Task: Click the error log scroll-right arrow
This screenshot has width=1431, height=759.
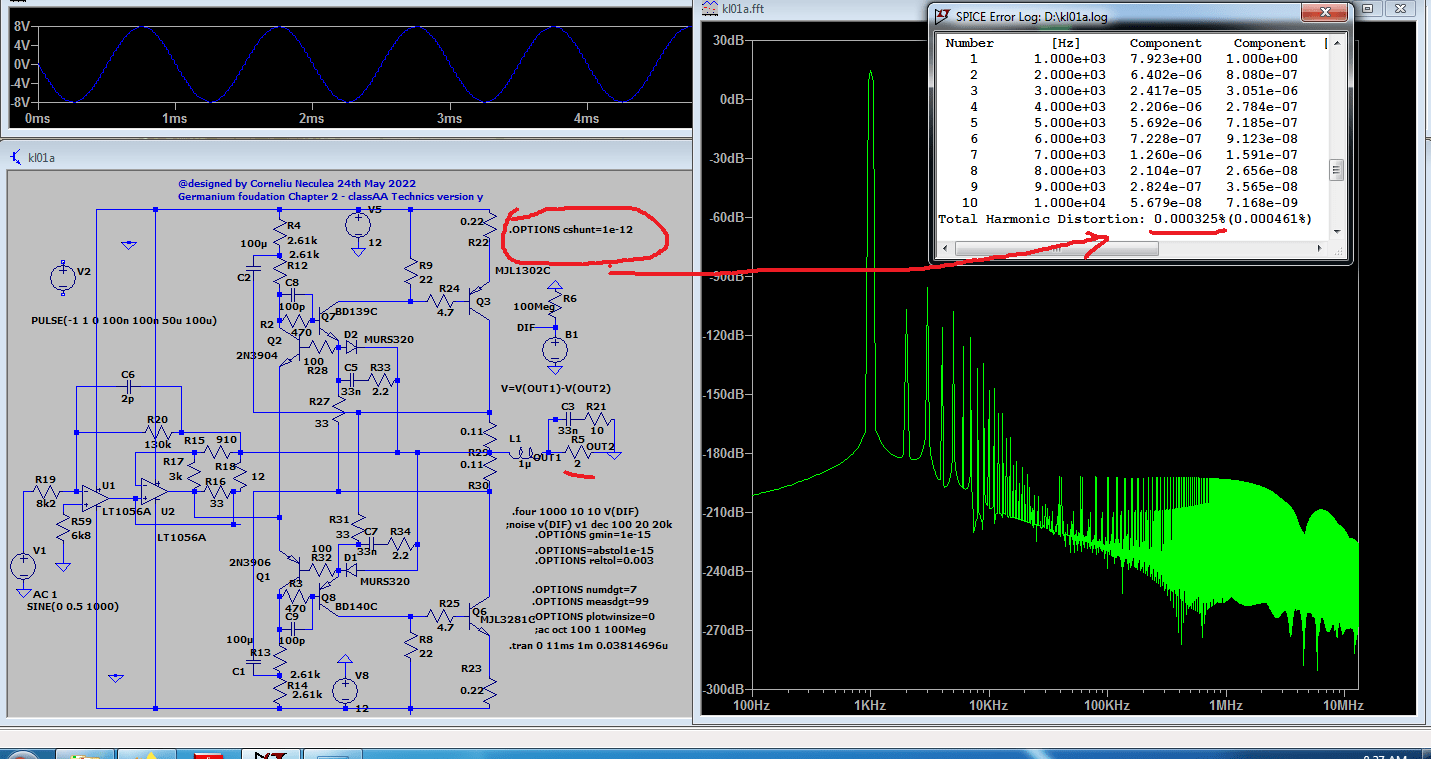Action: coord(1319,248)
